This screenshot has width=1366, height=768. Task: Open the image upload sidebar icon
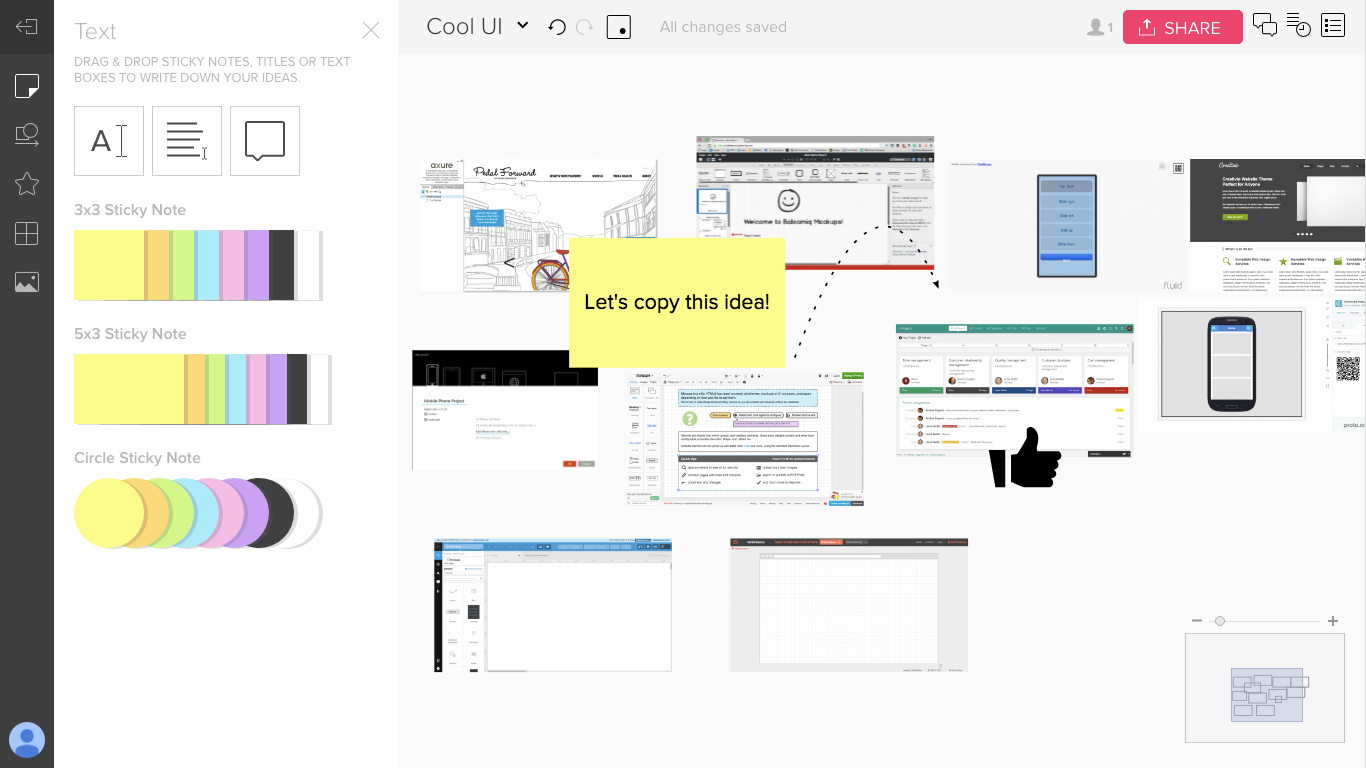coord(27,282)
